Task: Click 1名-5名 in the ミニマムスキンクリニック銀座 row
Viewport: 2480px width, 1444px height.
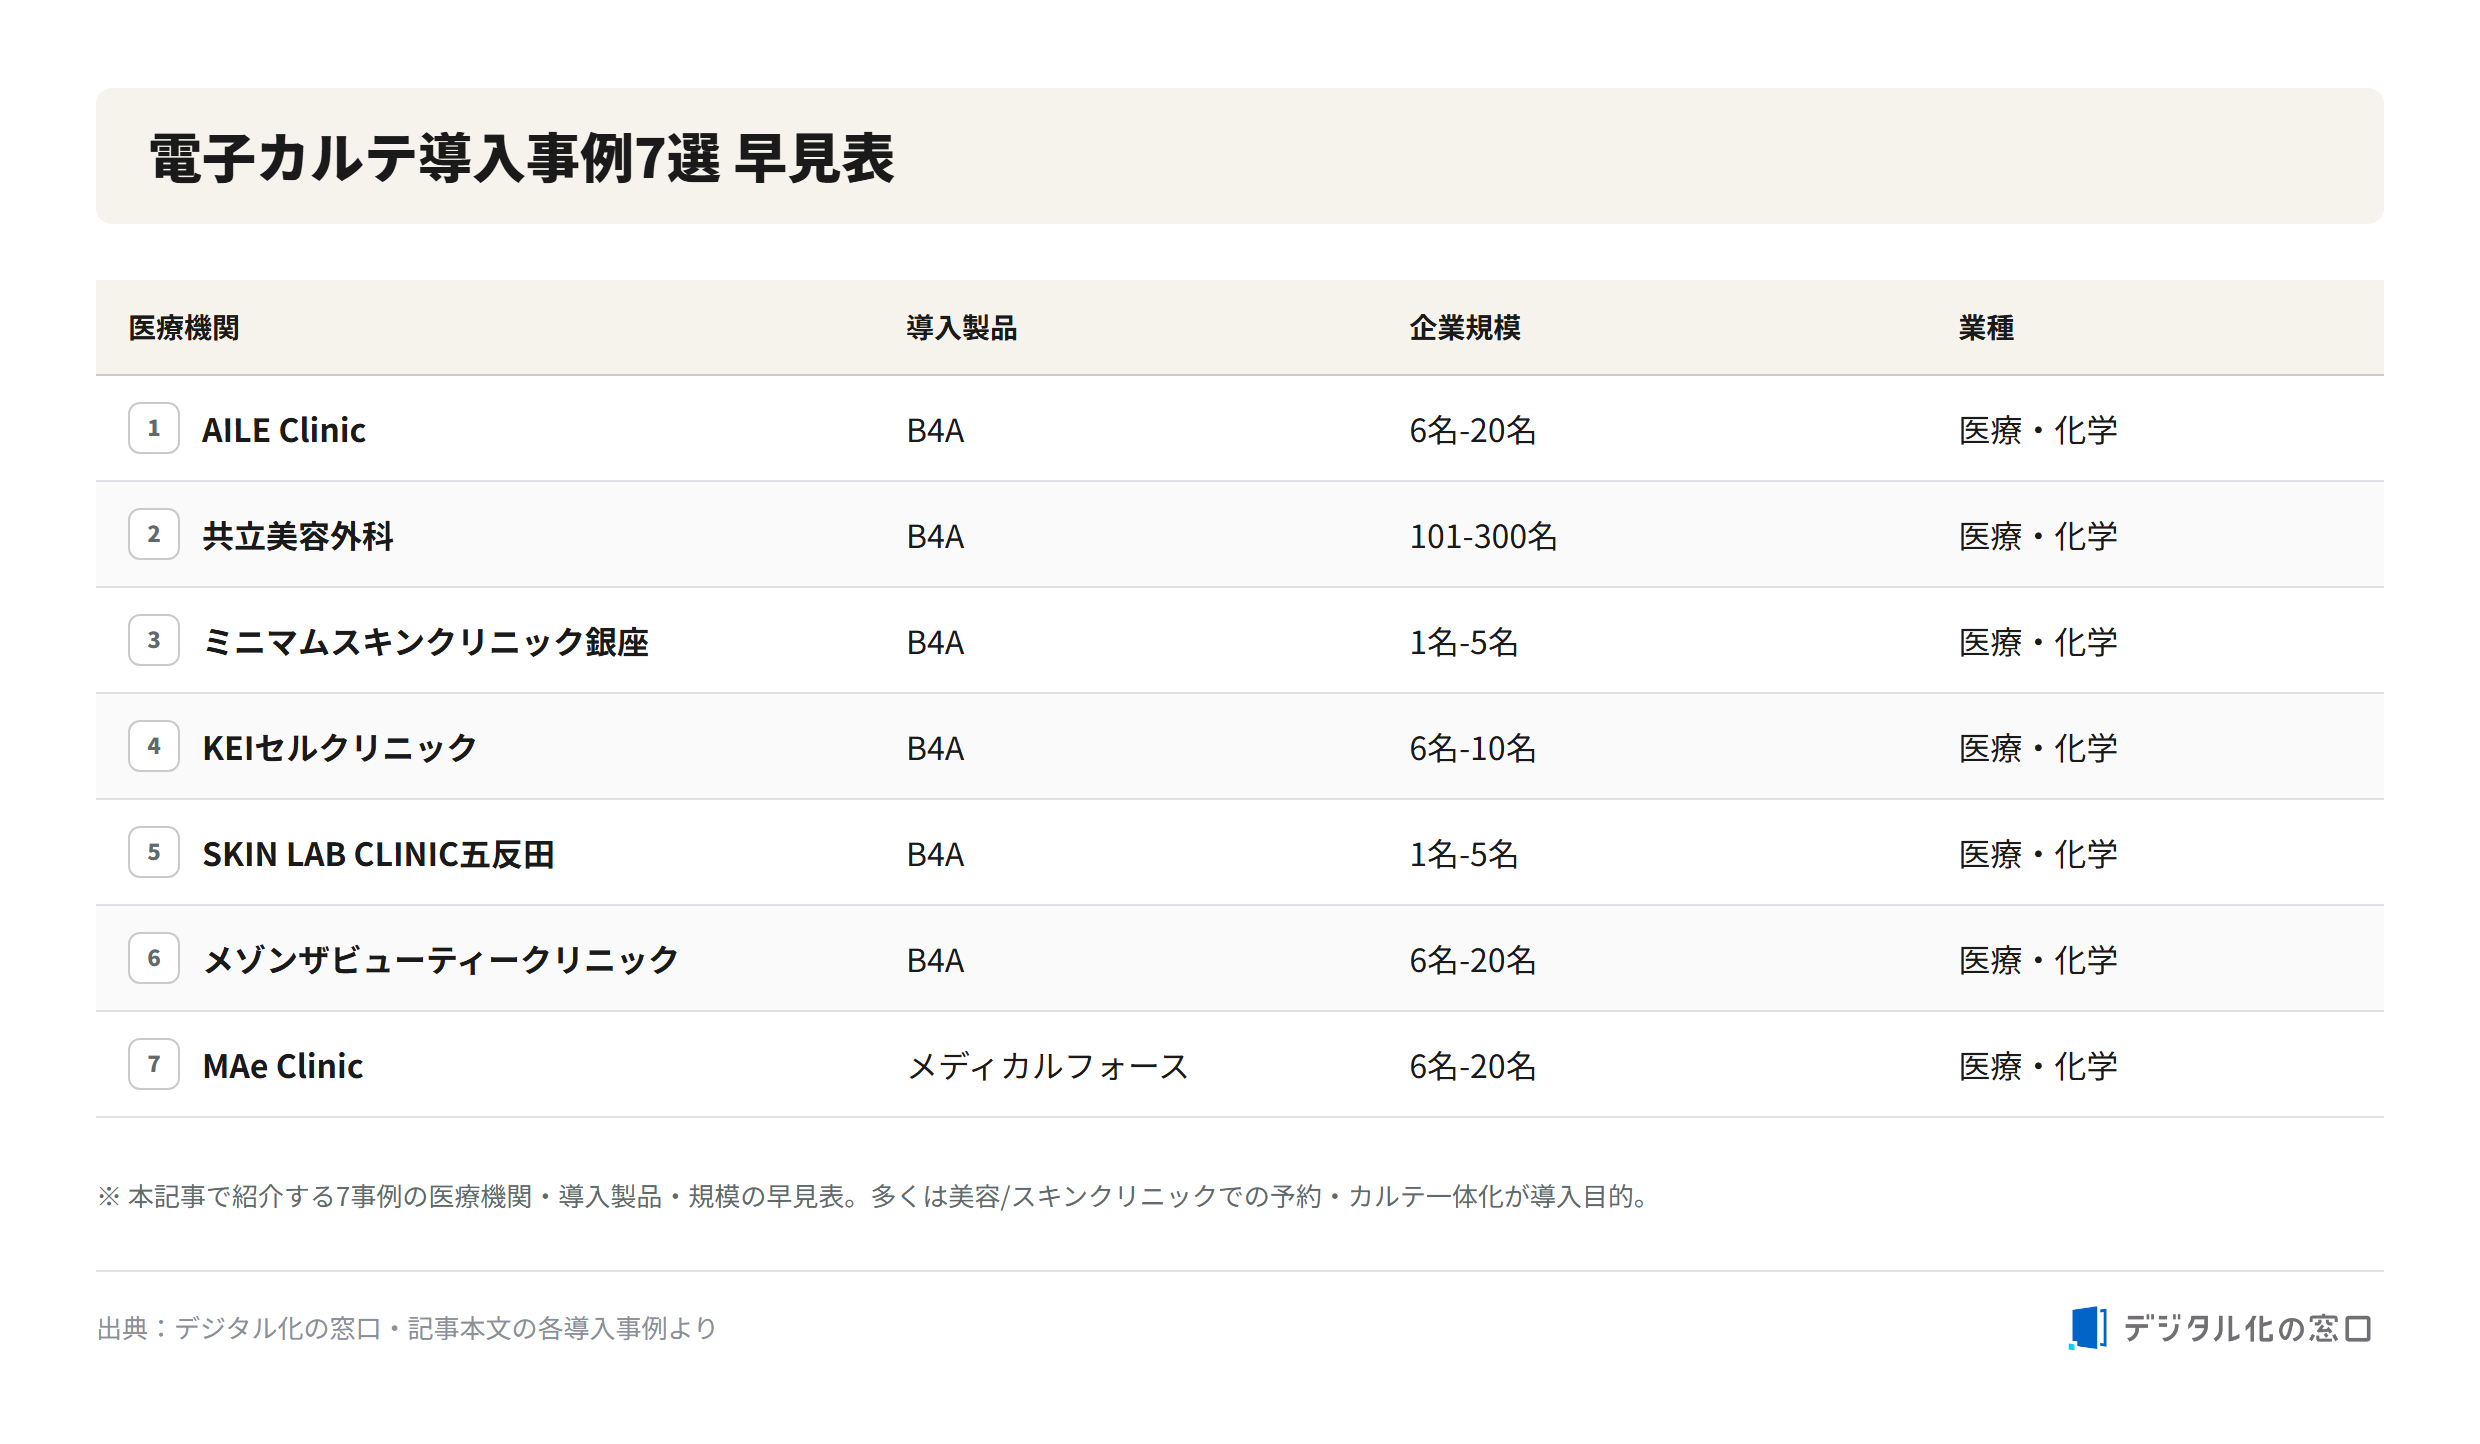Action: pos(1464,642)
